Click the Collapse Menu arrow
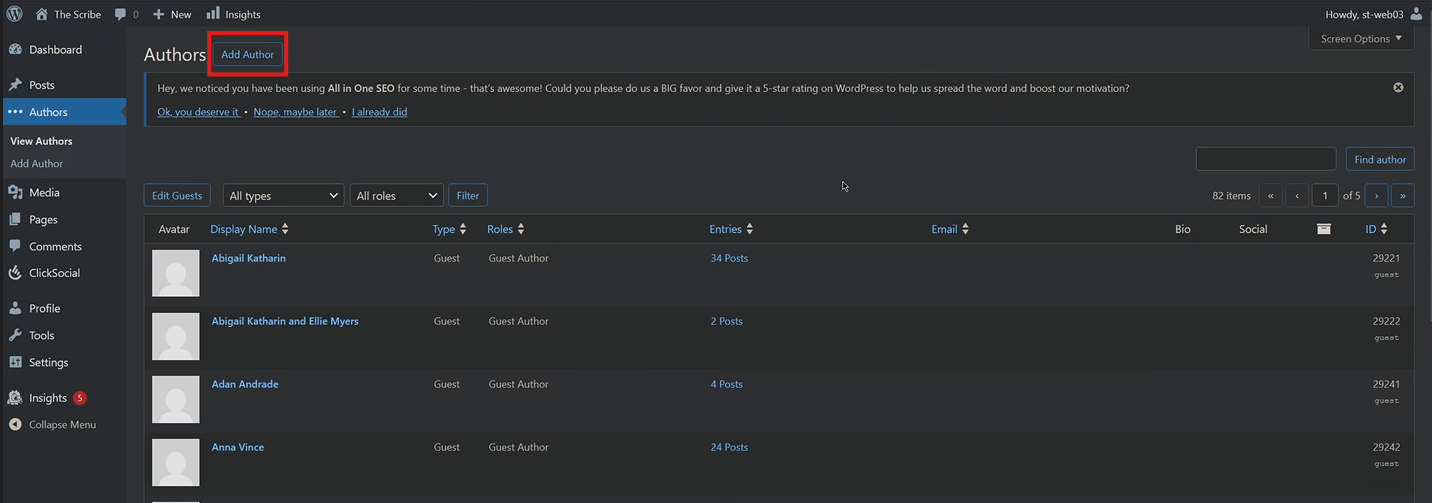Image resolution: width=1432 pixels, height=503 pixels. click(x=15, y=424)
